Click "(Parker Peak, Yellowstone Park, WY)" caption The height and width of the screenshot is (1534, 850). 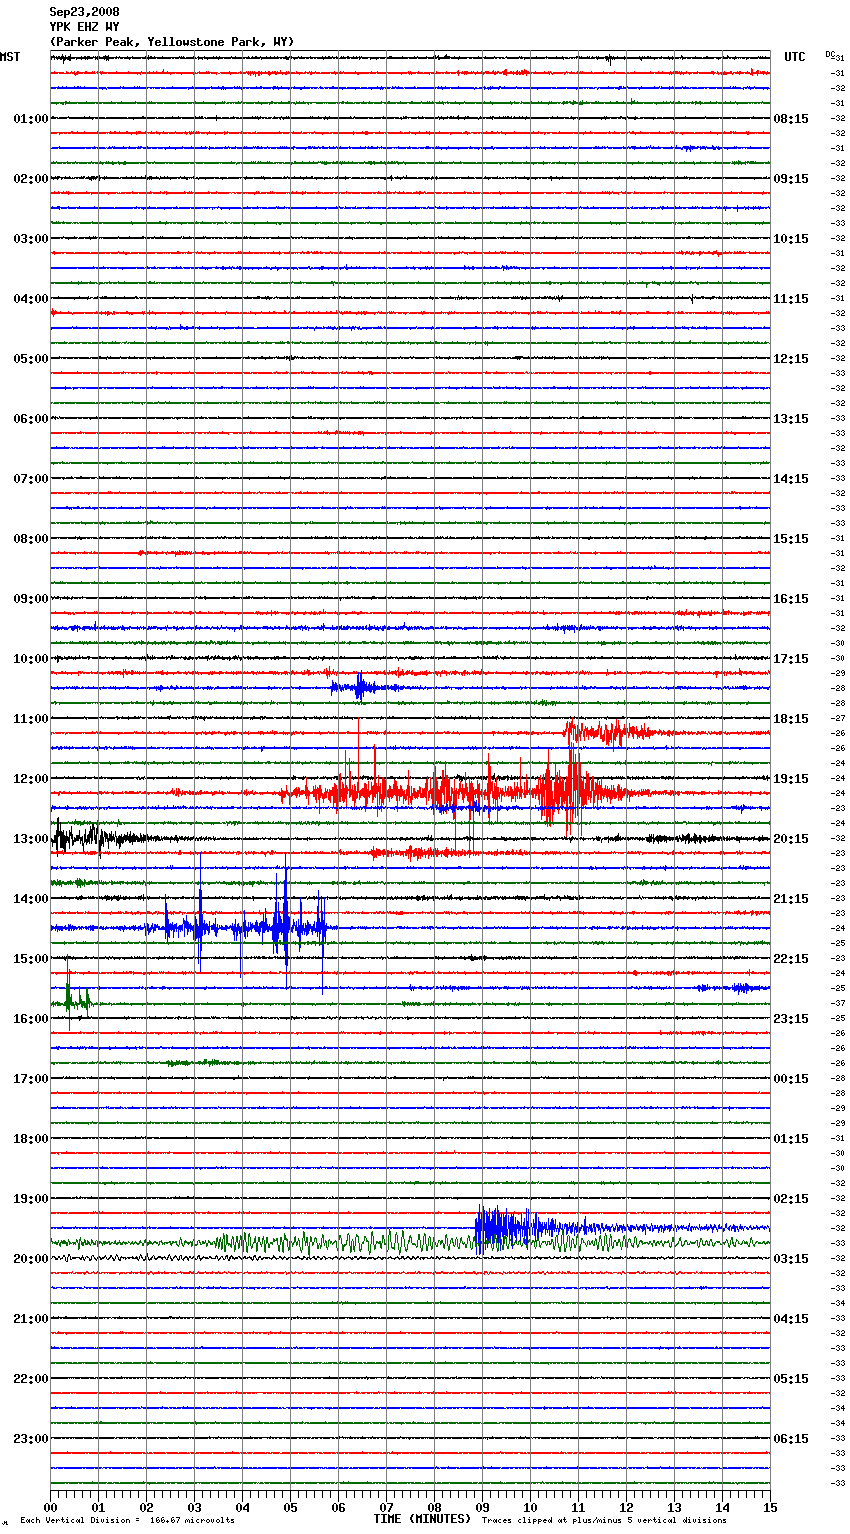(172, 42)
